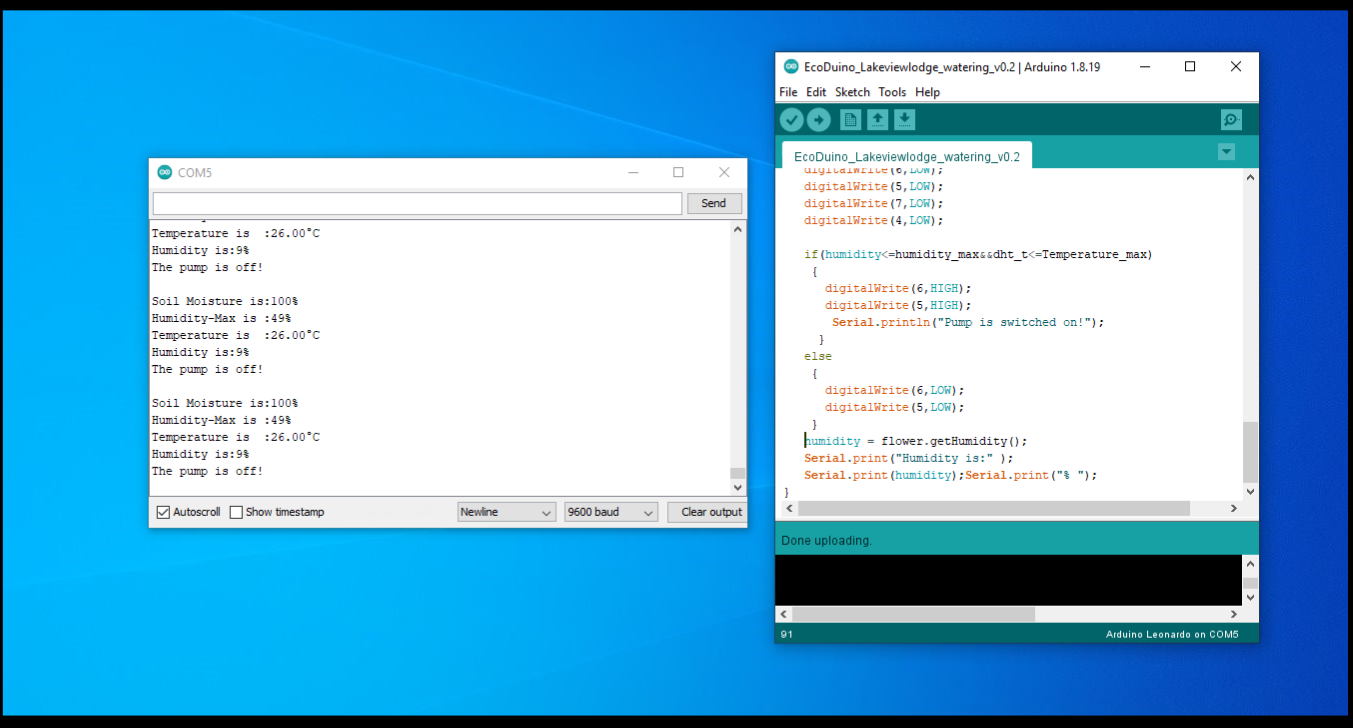Click line number 91 in status bar
The height and width of the screenshot is (728, 1353).
coord(787,634)
